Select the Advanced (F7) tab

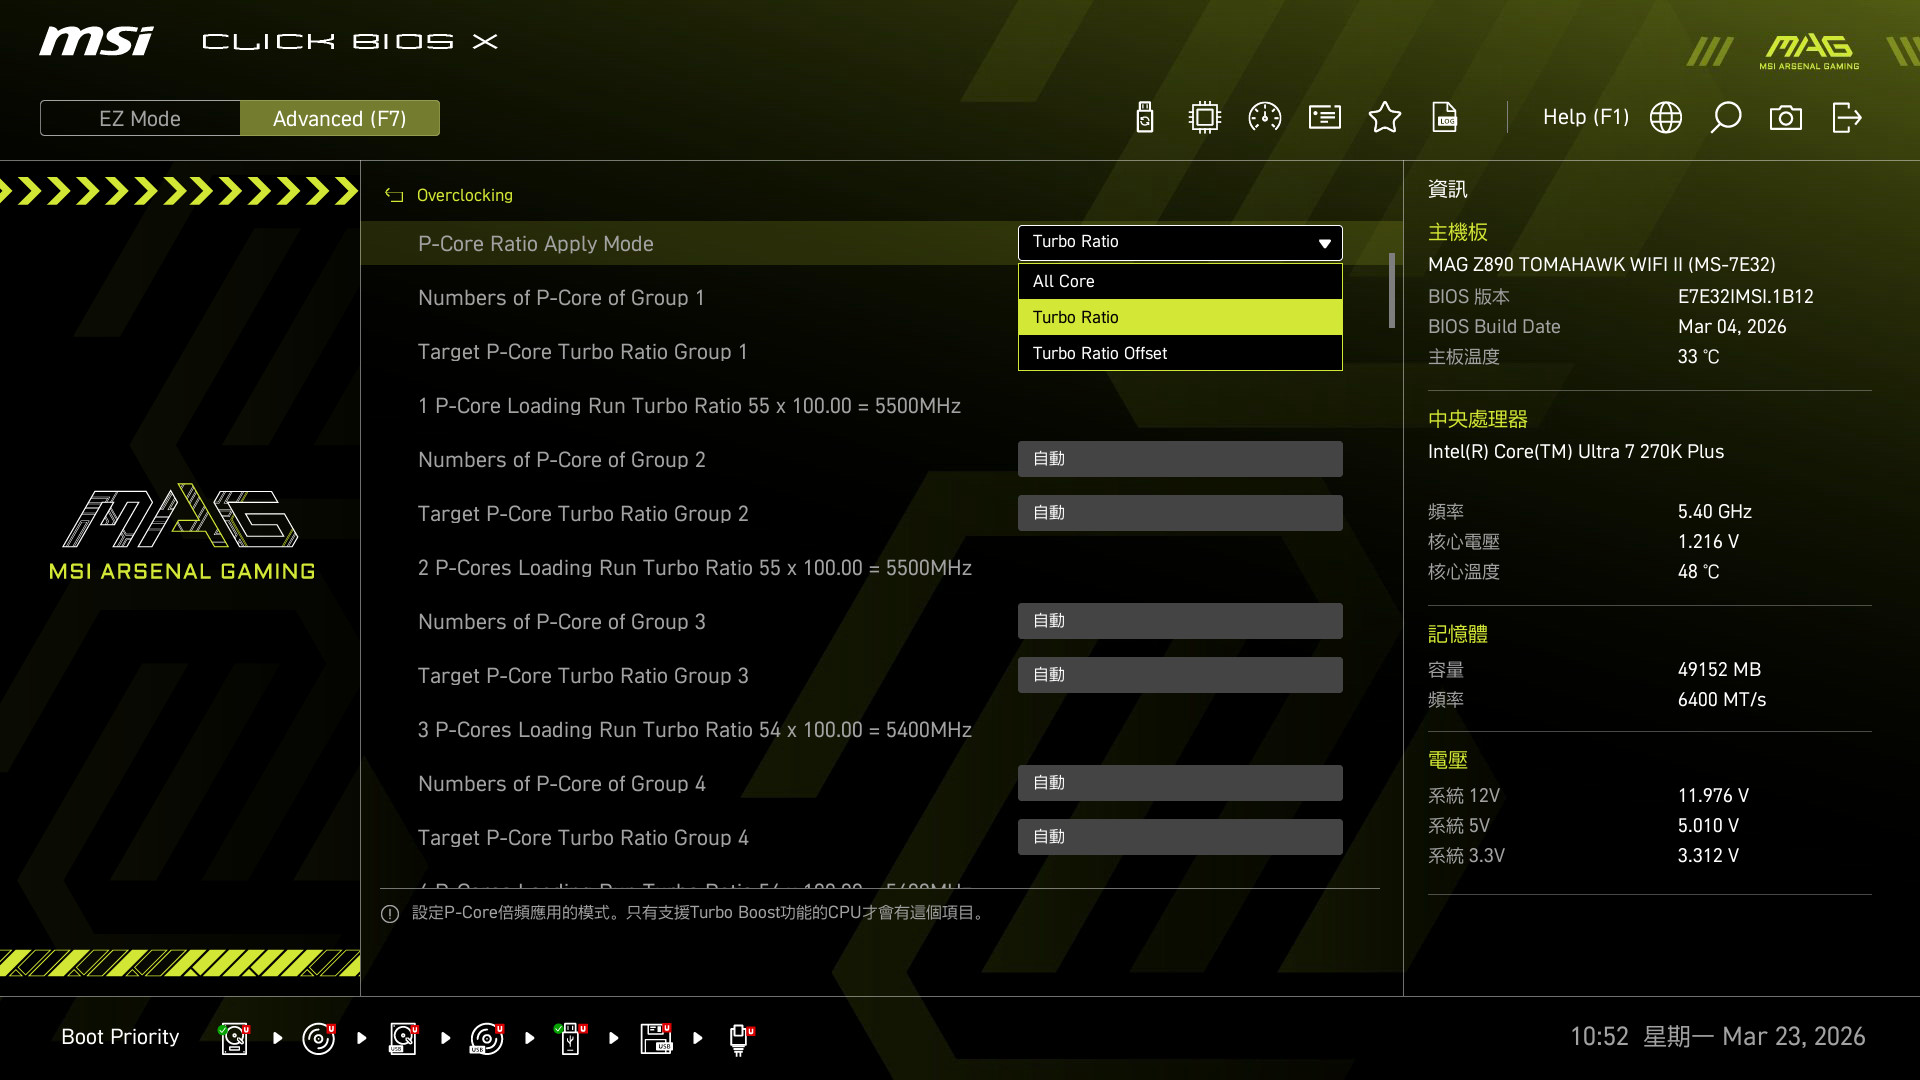point(340,118)
